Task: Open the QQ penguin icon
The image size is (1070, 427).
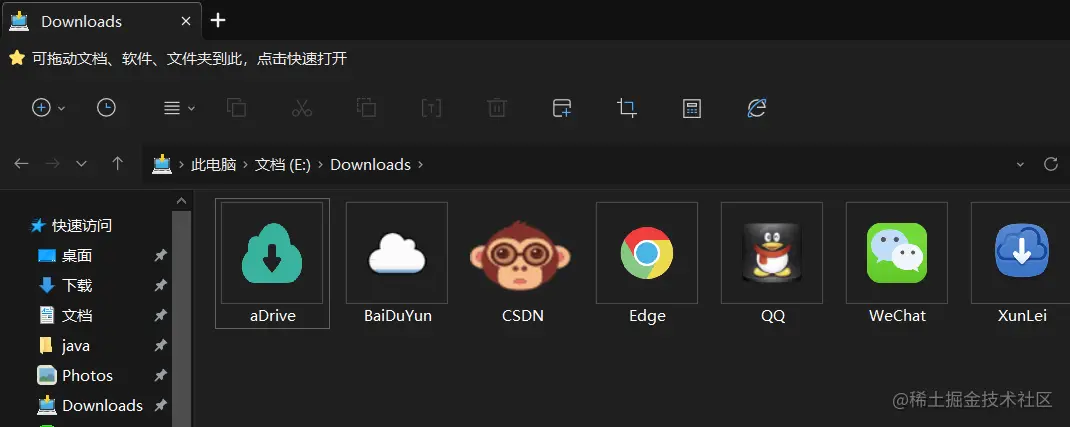Action: point(771,252)
